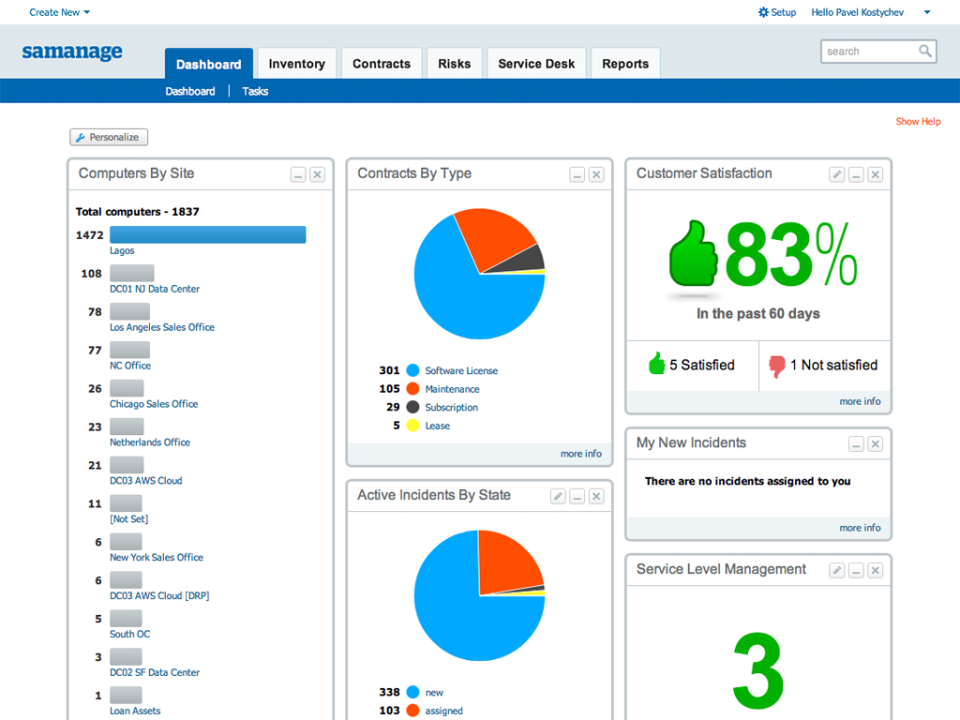Image resolution: width=960 pixels, height=720 pixels.
Task: Minimize the Computers By Site widget
Action: click(298, 173)
